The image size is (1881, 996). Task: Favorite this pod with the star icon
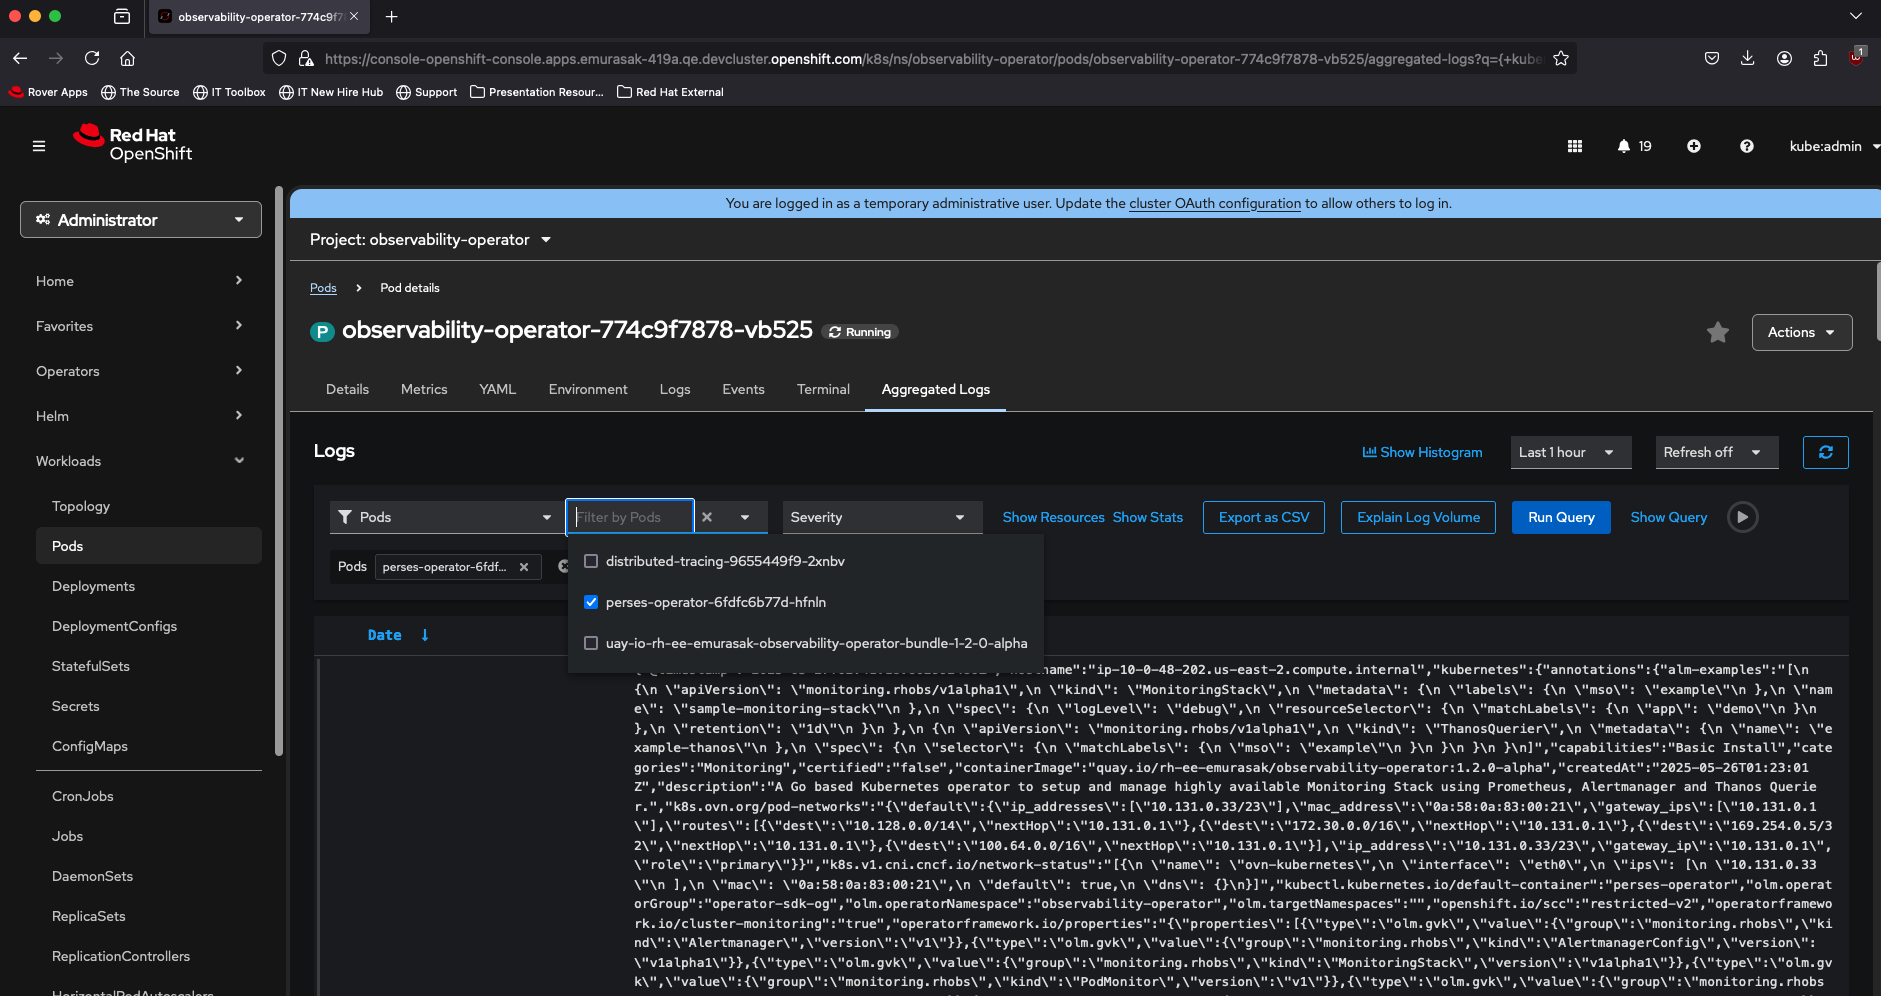point(1718,332)
